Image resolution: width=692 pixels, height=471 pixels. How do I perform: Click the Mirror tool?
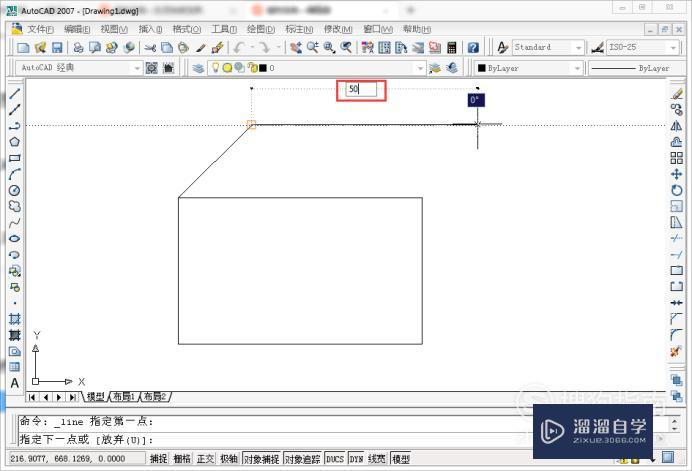(x=677, y=126)
